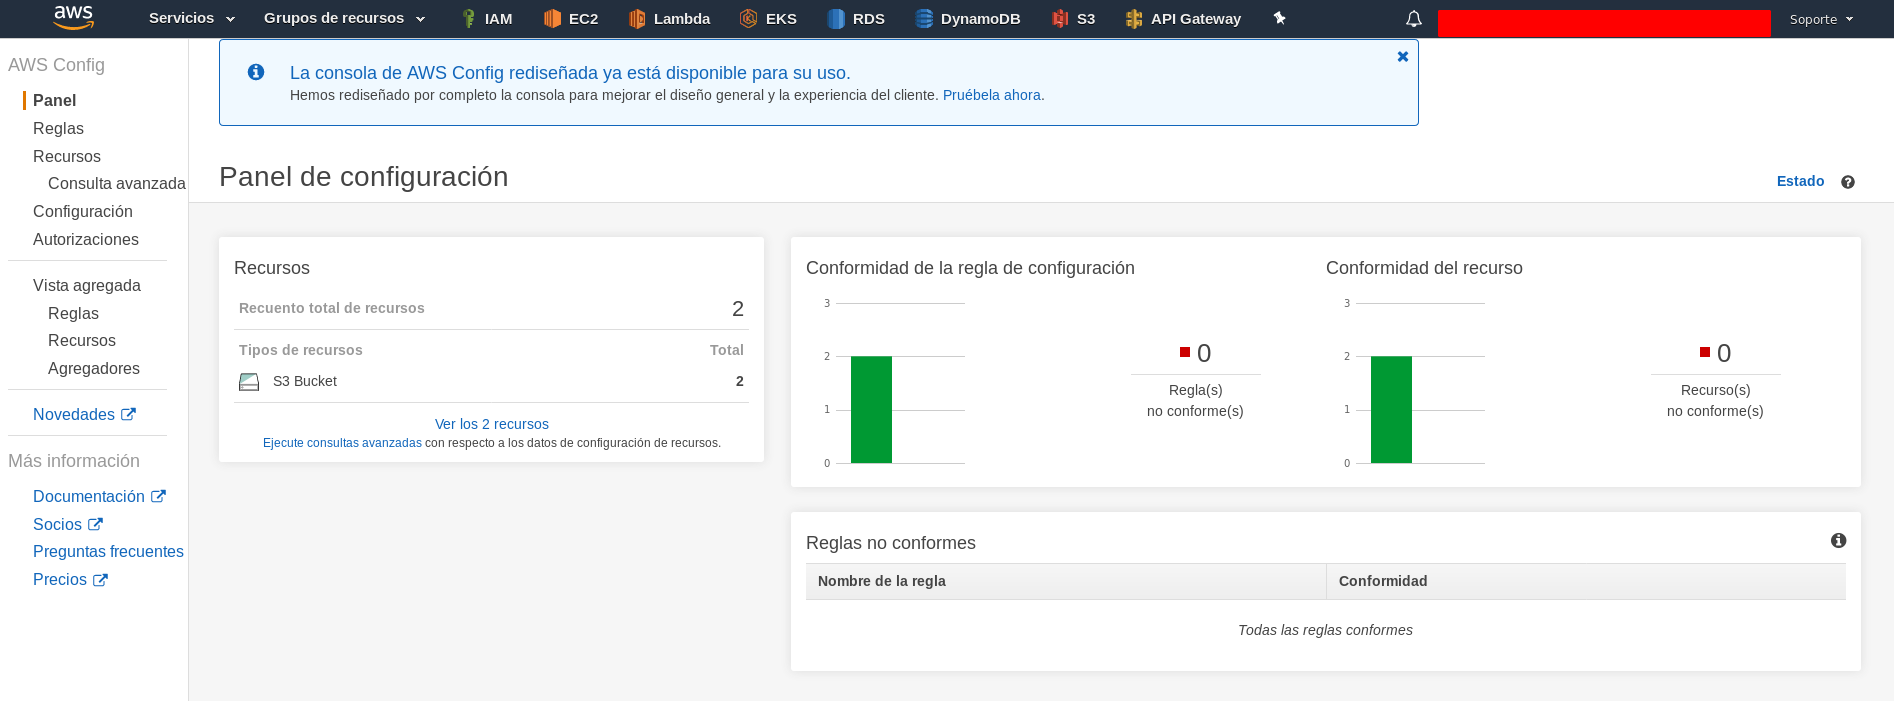Click the help question mark beside Estado

pyautogui.click(x=1847, y=182)
